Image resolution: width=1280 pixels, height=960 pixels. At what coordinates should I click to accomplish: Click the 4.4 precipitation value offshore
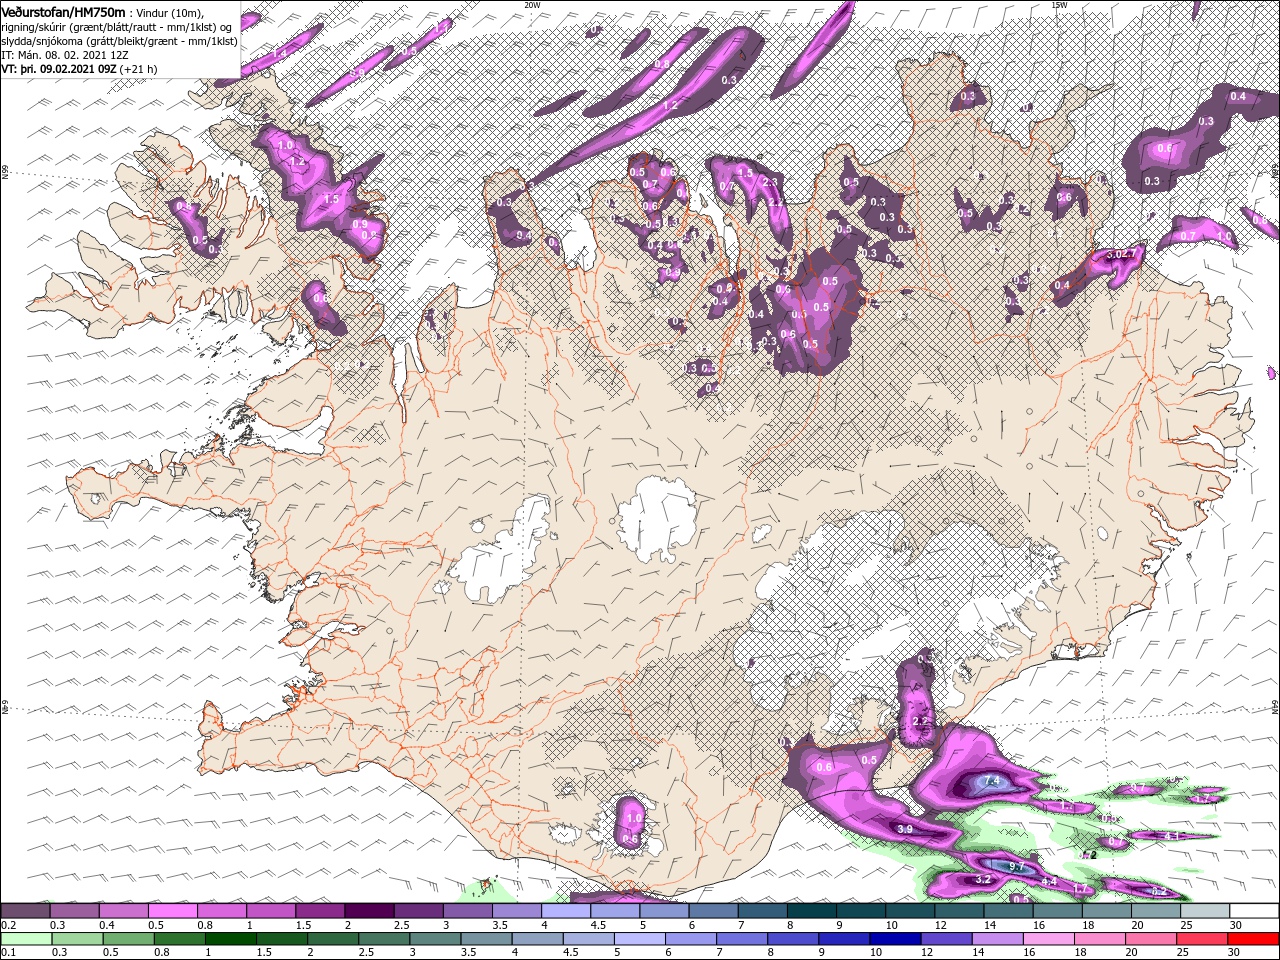[x=1049, y=881]
